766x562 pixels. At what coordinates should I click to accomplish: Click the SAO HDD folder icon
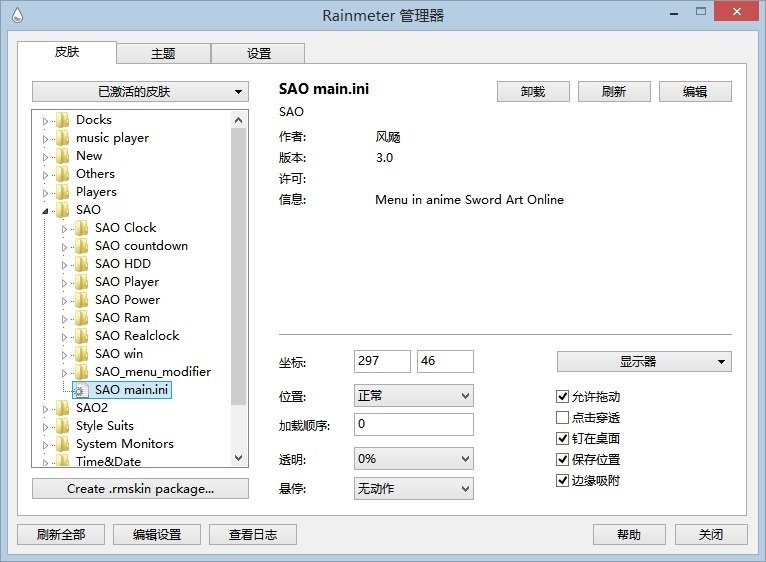pos(82,264)
